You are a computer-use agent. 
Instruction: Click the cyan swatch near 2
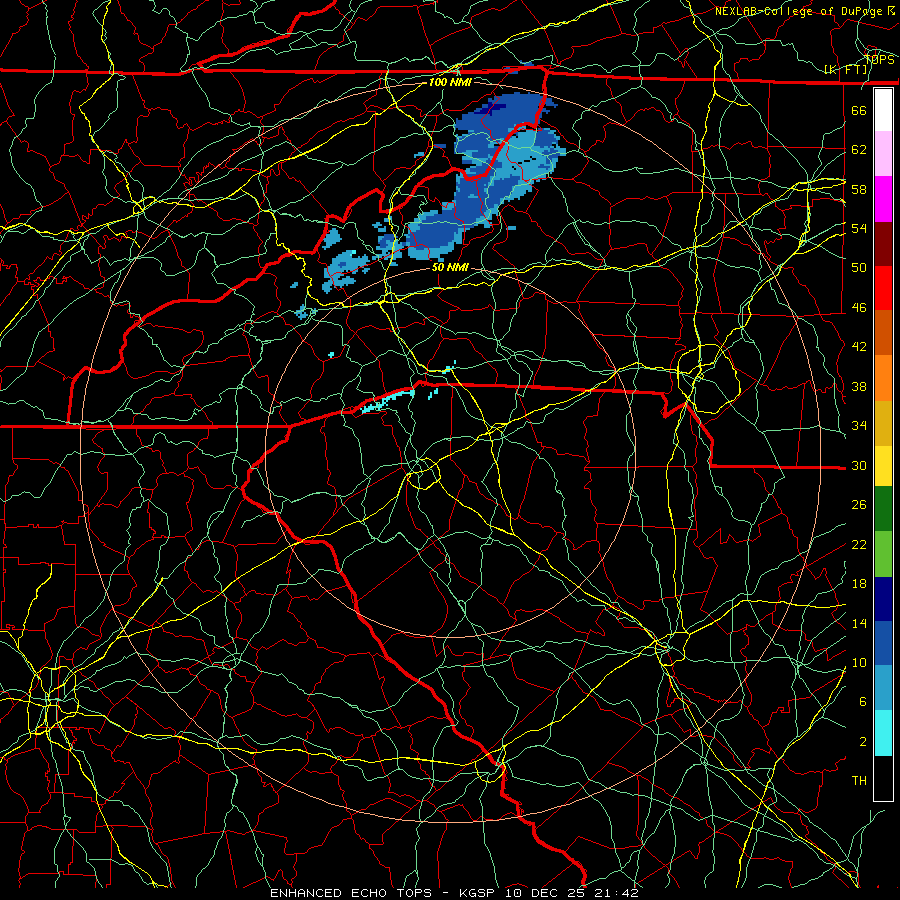883,733
